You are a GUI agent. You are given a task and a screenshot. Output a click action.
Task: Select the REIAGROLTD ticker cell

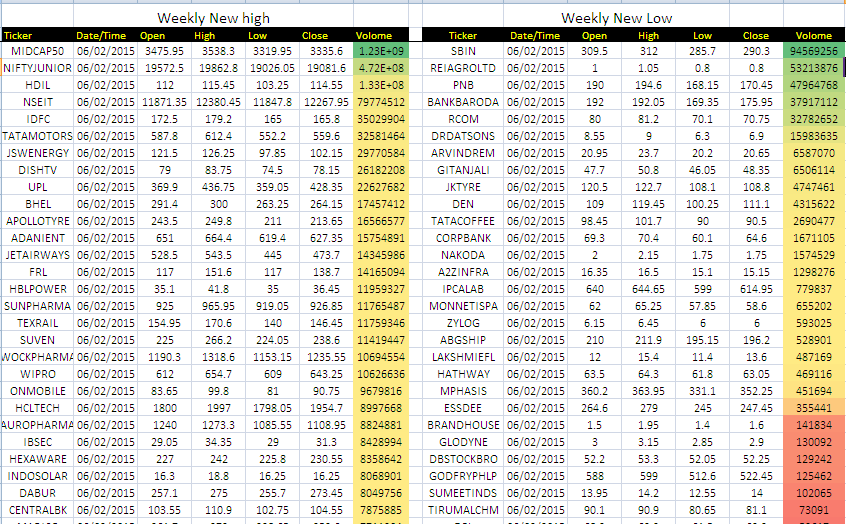point(463,68)
